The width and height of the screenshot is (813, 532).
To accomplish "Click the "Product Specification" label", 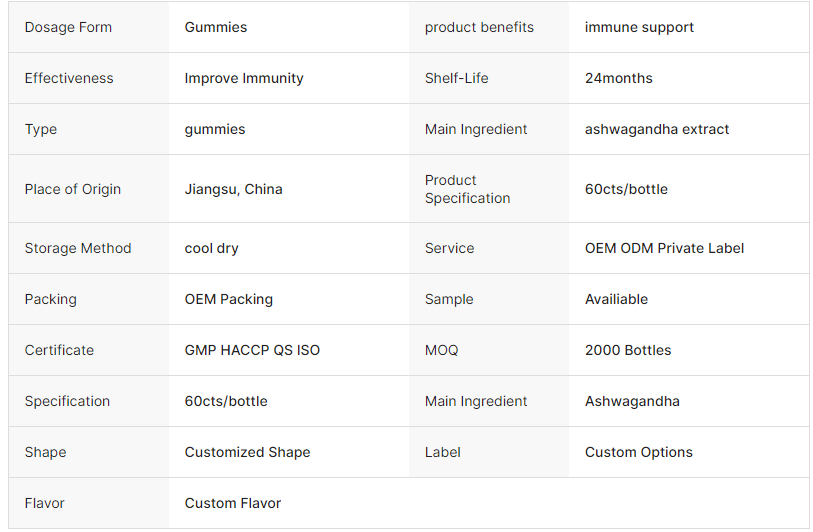I will point(467,189).
